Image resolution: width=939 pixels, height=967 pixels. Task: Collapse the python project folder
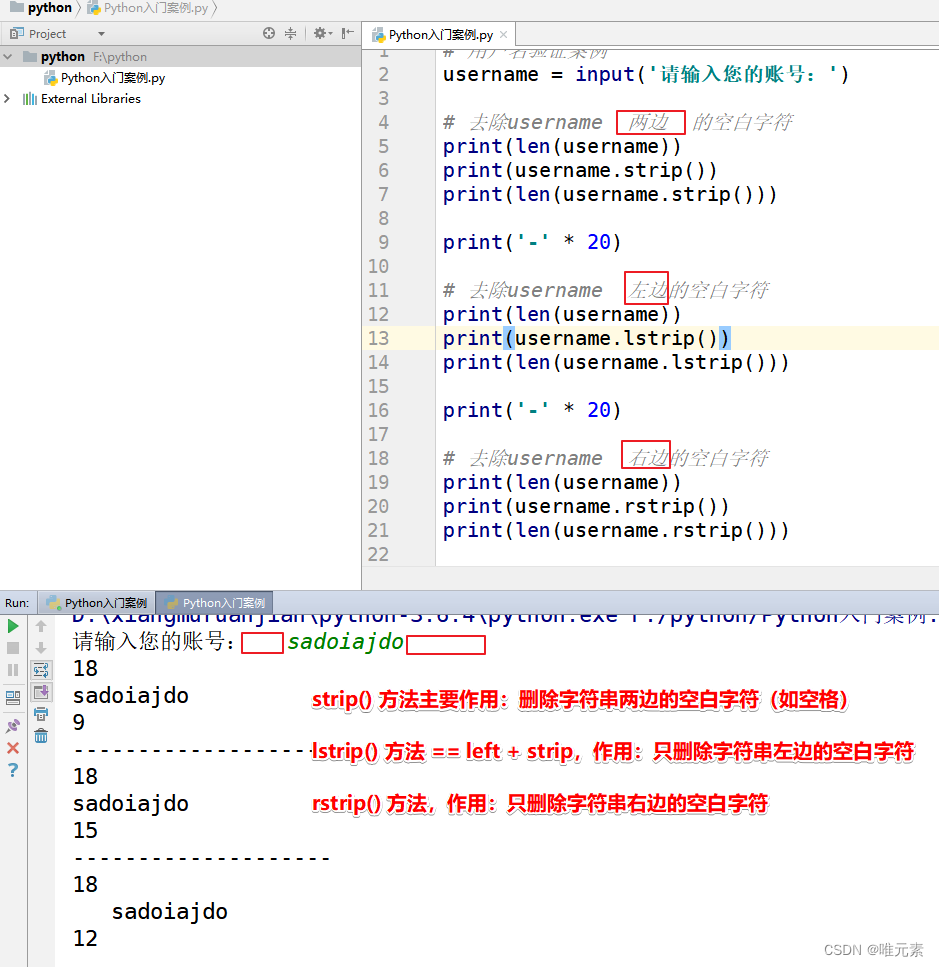[x=6, y=56]
